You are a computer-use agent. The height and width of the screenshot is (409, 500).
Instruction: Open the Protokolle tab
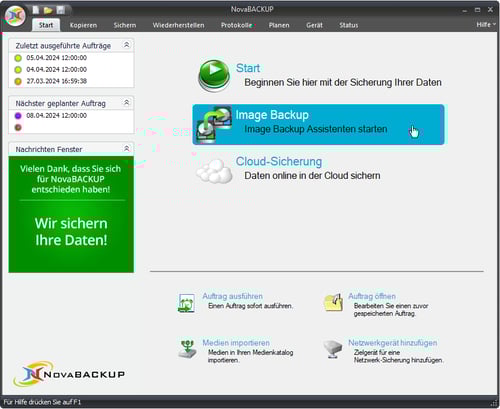(237, 25)
